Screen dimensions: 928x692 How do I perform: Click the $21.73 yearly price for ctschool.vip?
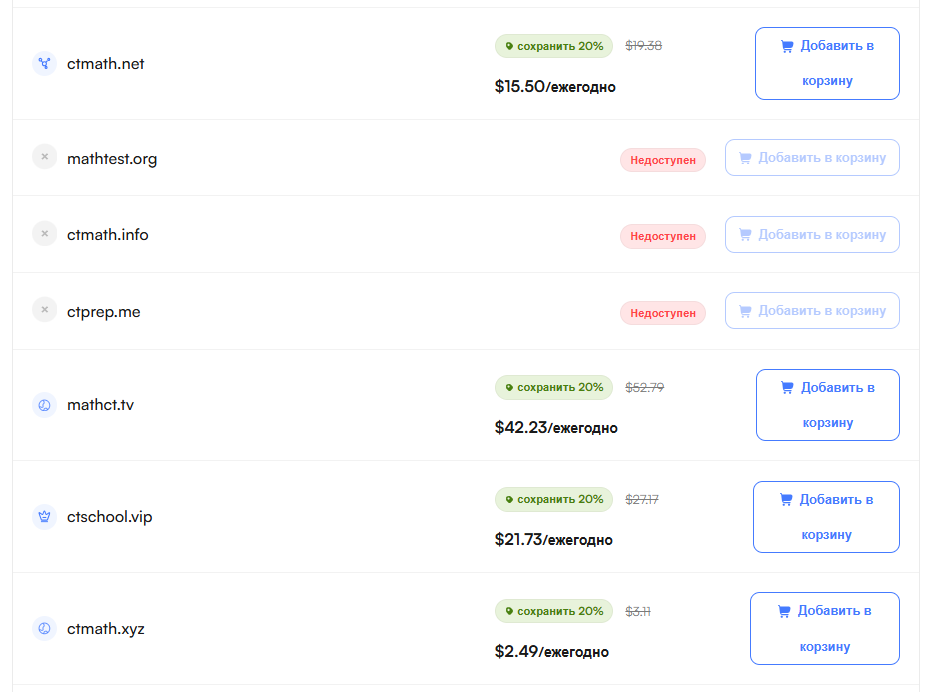553,540
